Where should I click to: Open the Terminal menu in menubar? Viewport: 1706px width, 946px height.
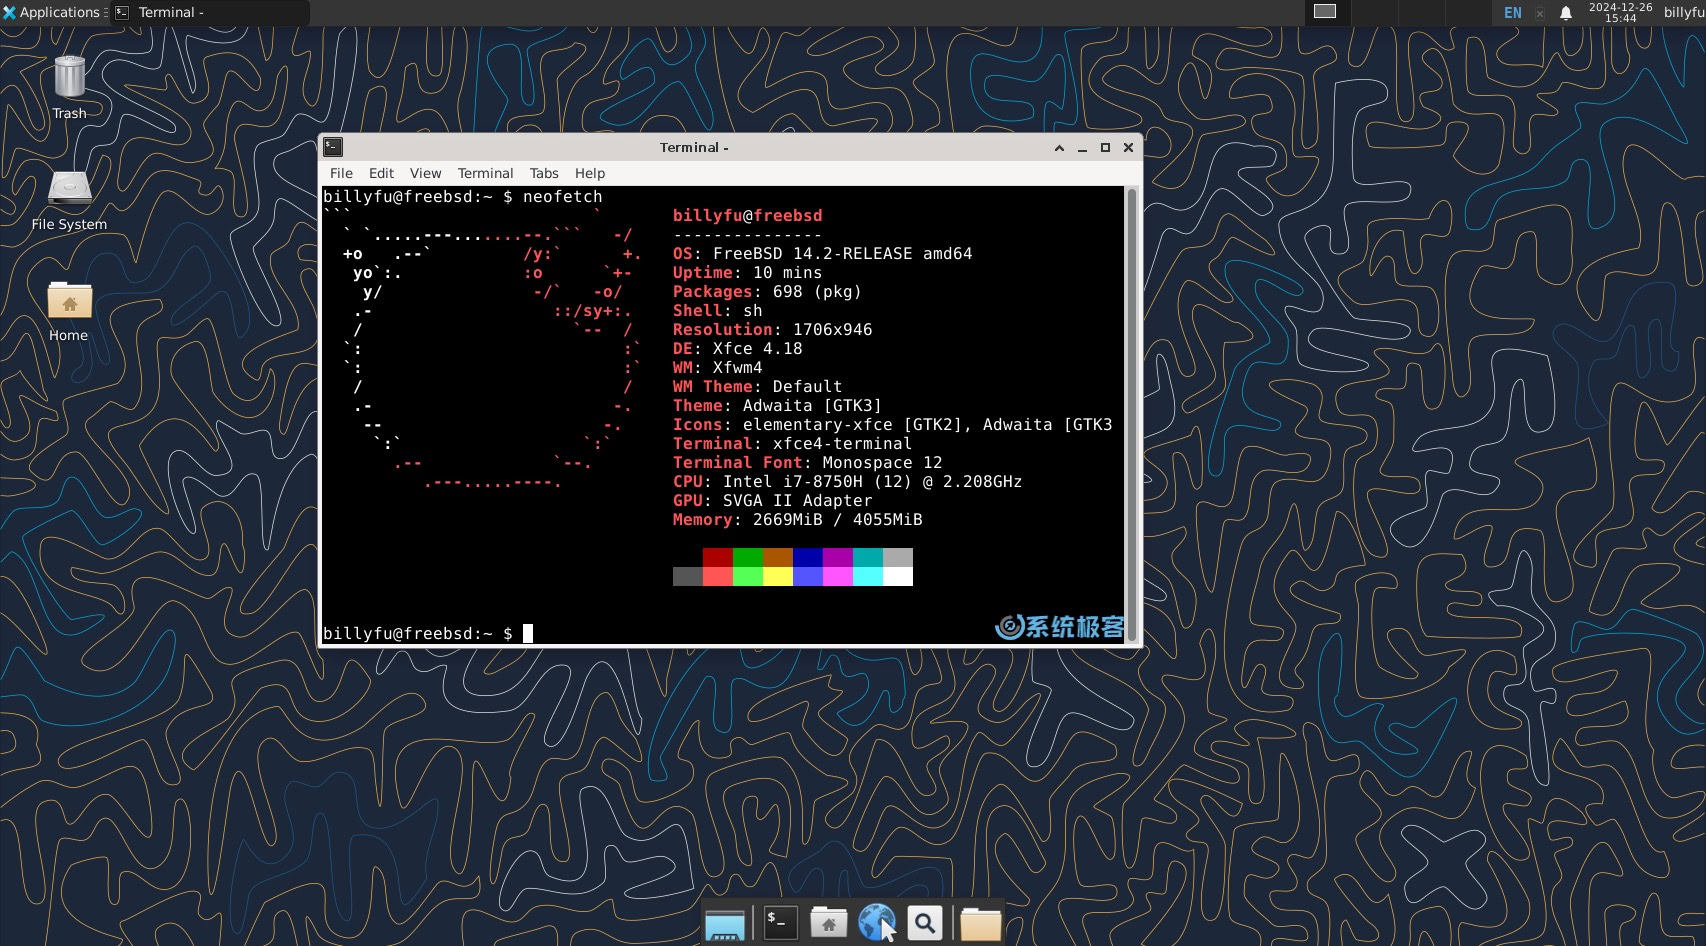coord(485,173)
